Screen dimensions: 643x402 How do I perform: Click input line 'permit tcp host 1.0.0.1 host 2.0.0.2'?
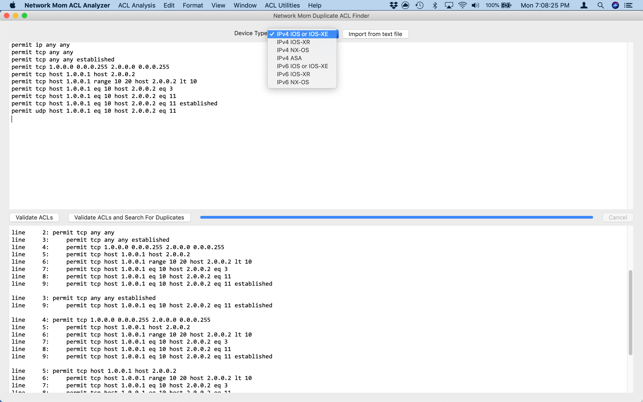(x=73, y=74)
